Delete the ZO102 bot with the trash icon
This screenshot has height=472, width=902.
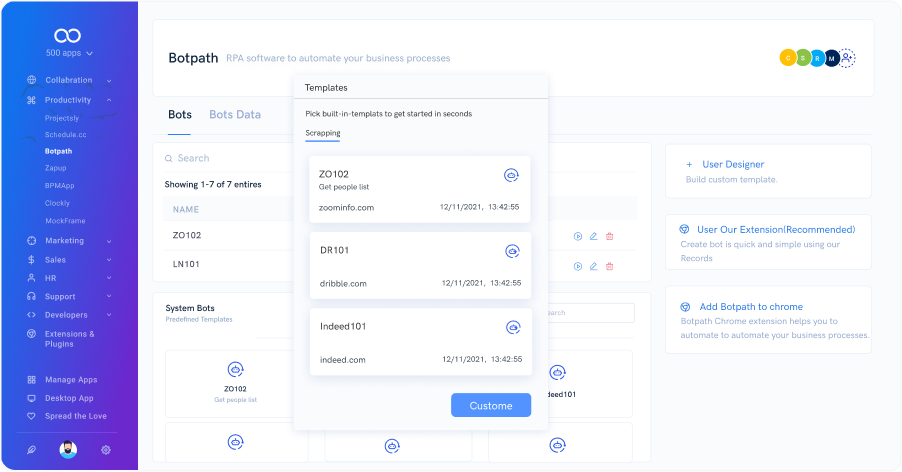point(609,236)
